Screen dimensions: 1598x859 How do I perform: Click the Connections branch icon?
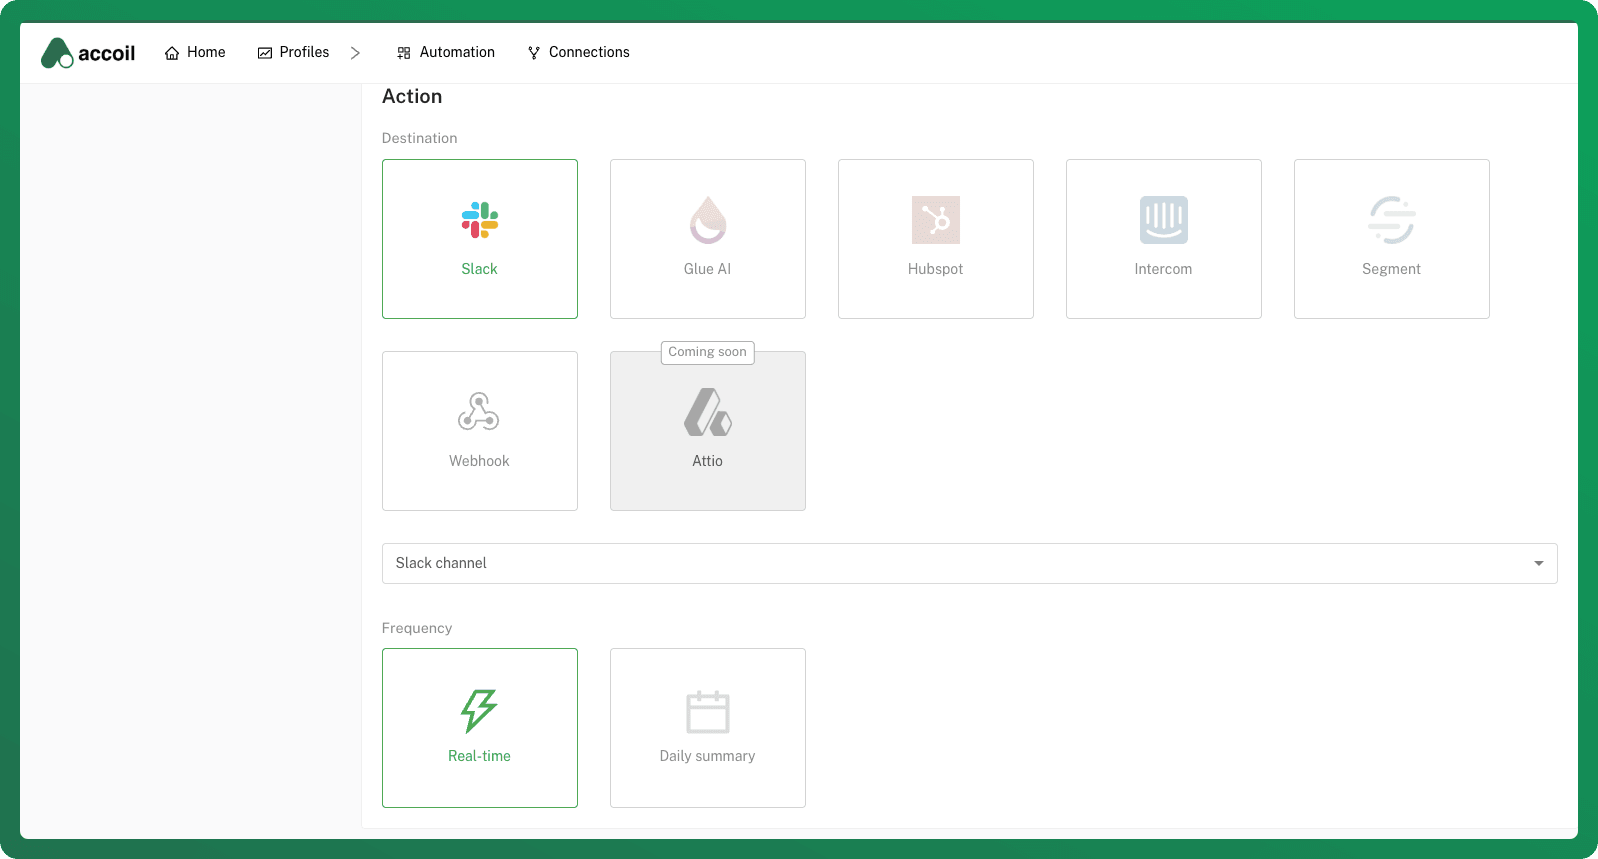(x=534, y=53)
